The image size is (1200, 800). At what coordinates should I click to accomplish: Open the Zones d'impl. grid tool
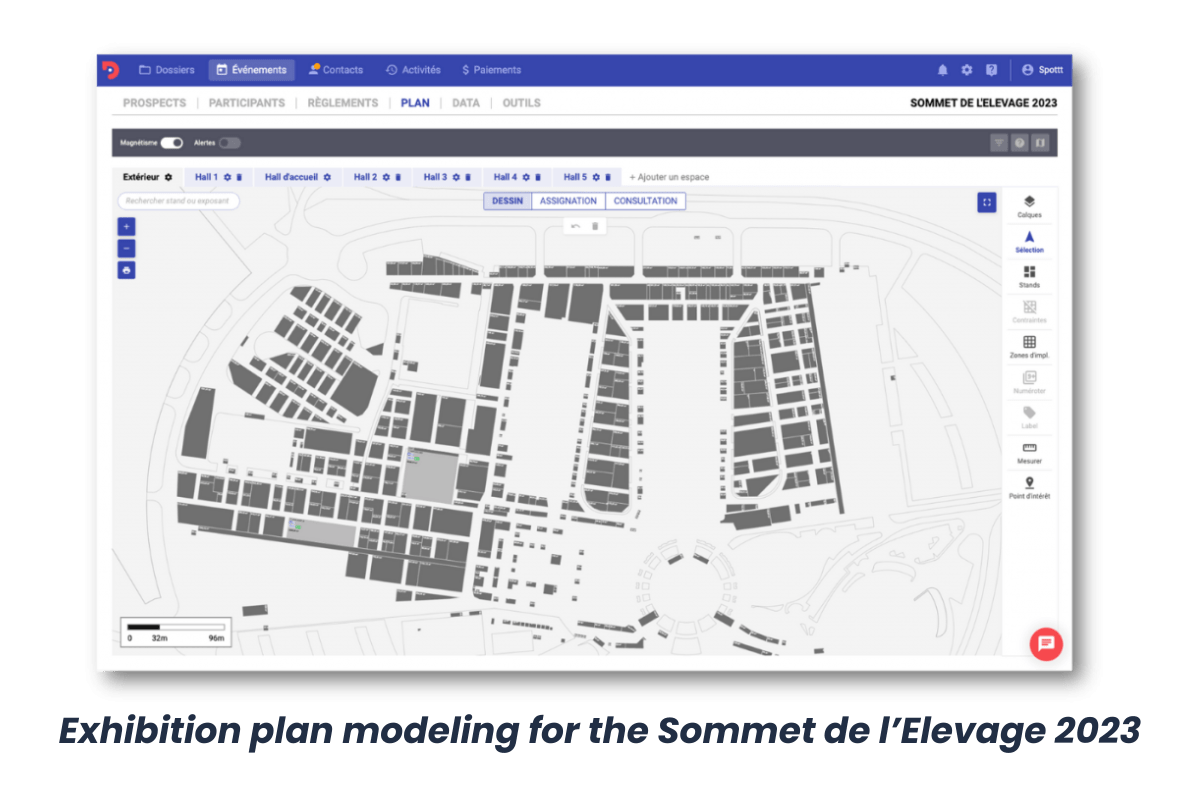[1029, 347]
